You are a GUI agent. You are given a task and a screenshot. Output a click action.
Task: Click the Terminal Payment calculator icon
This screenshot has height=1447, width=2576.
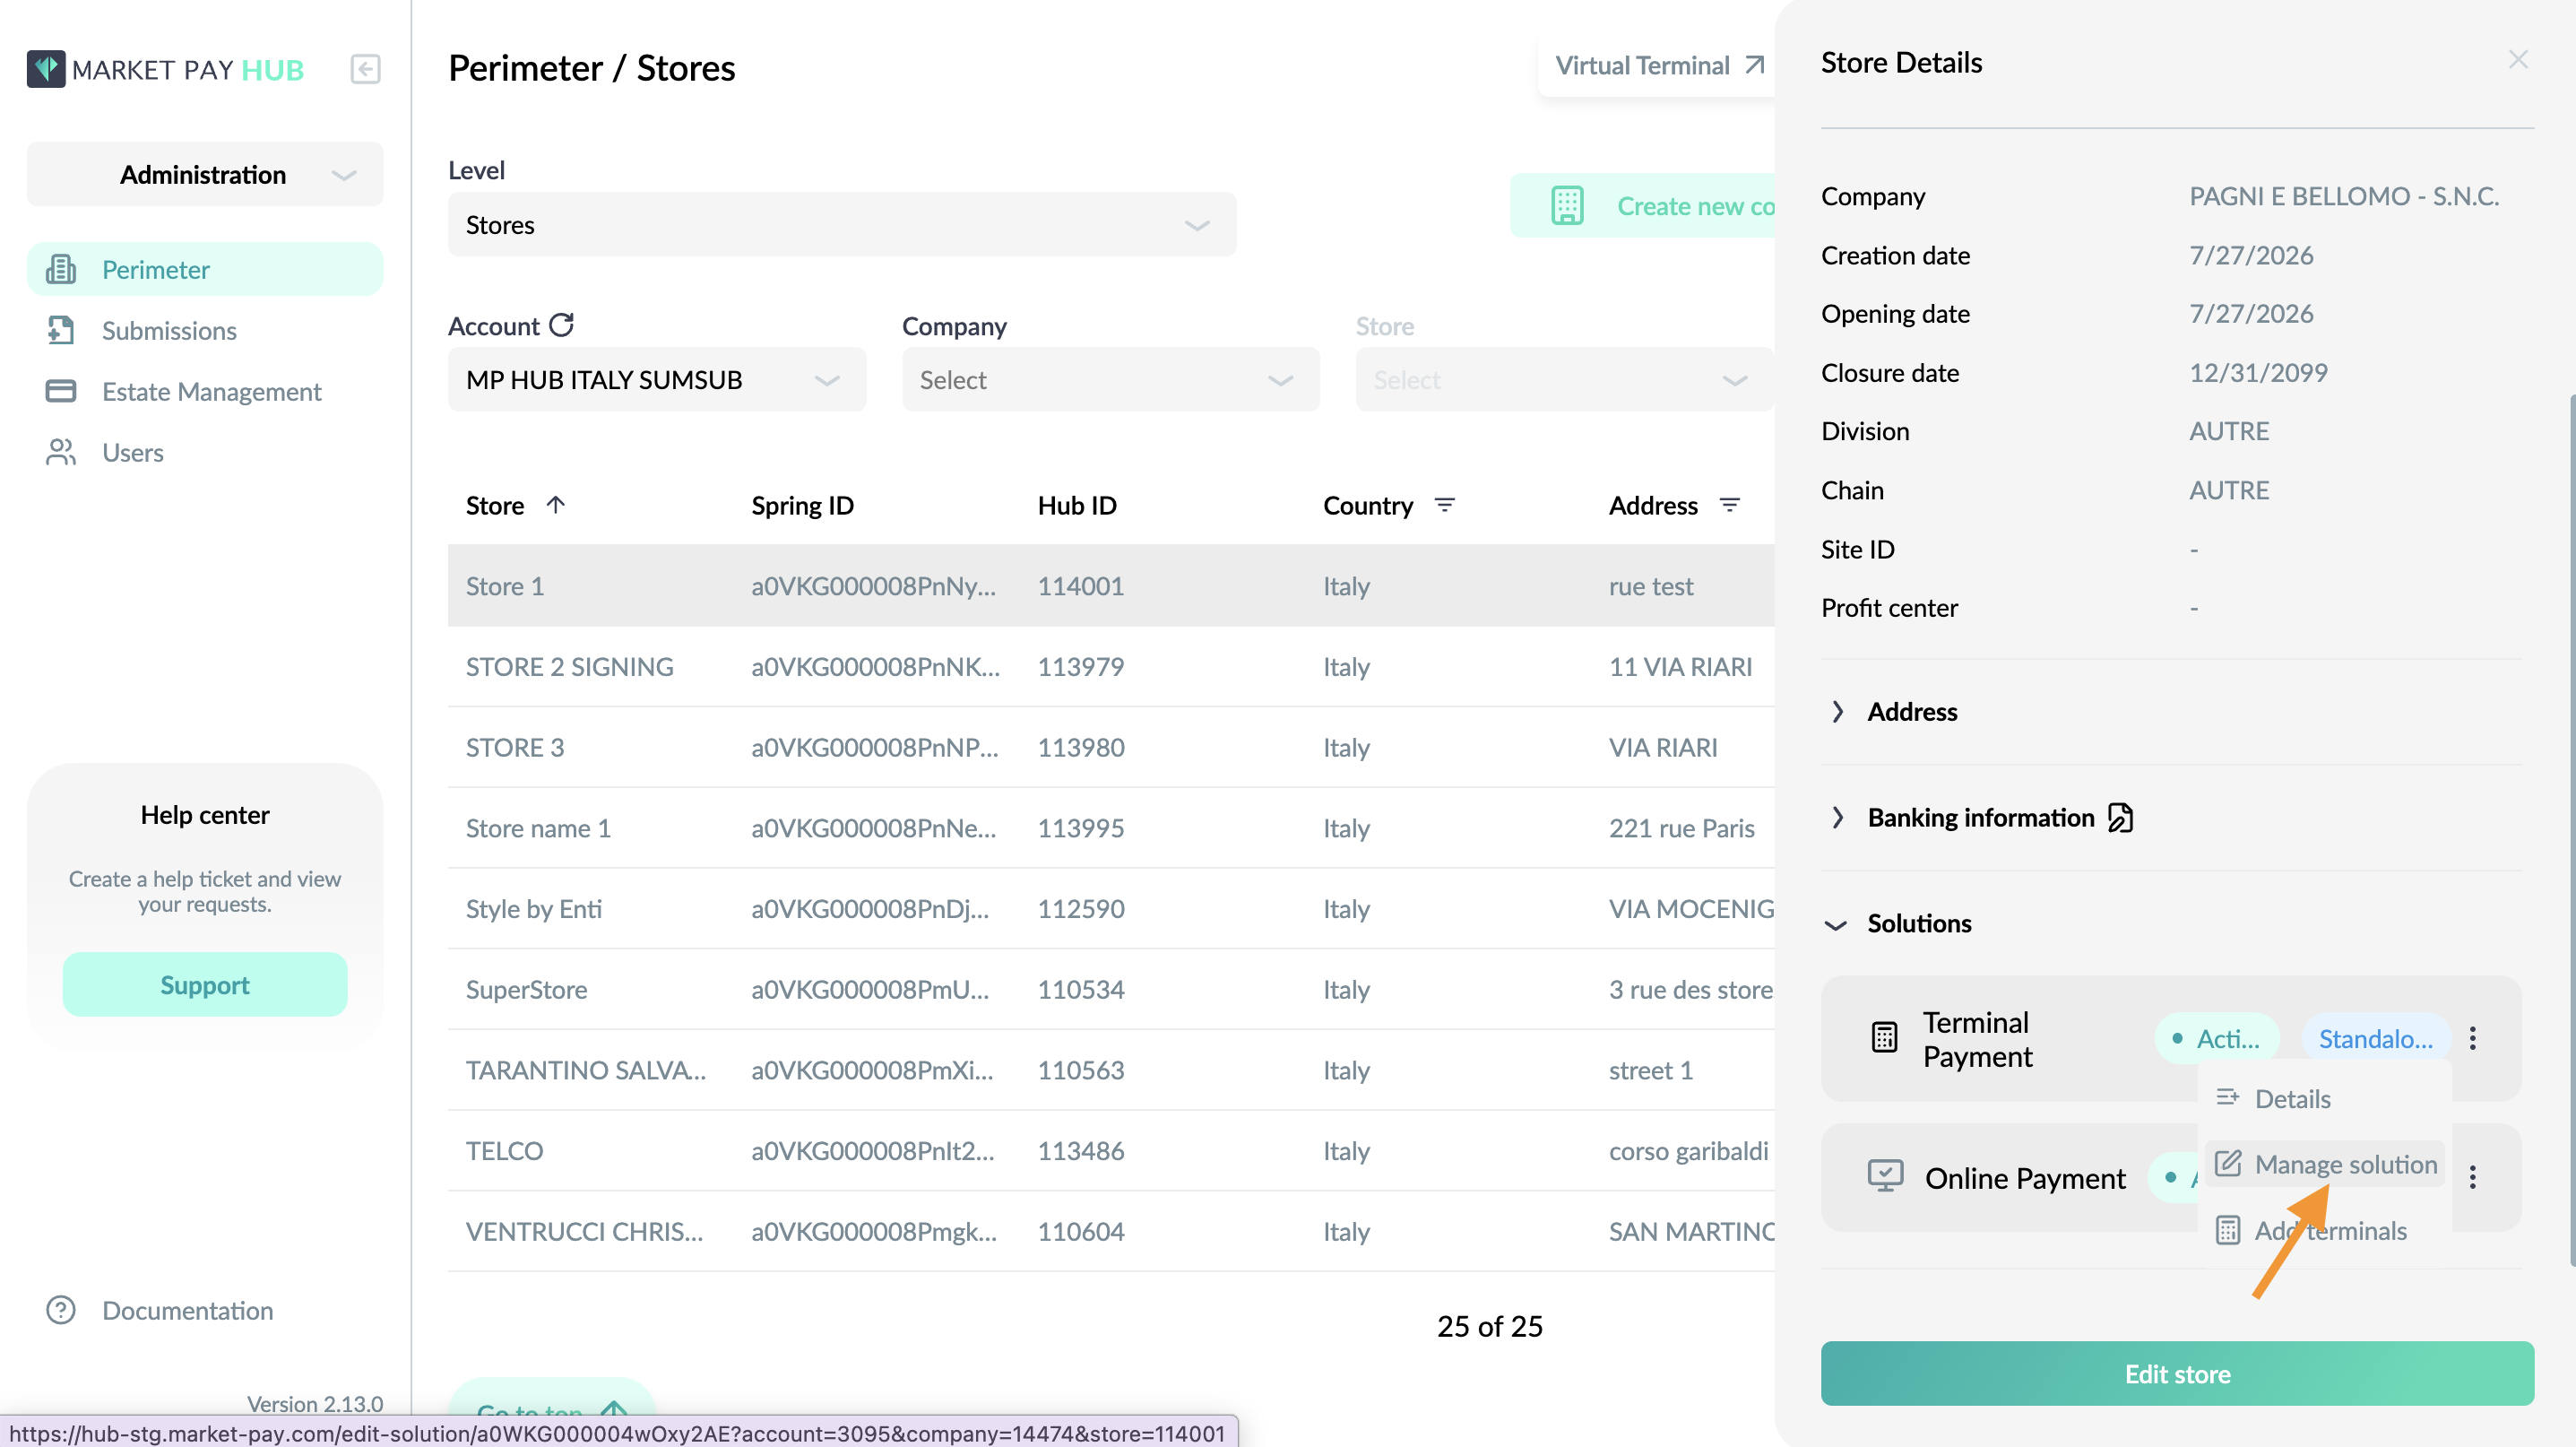click(1884, 1038)
